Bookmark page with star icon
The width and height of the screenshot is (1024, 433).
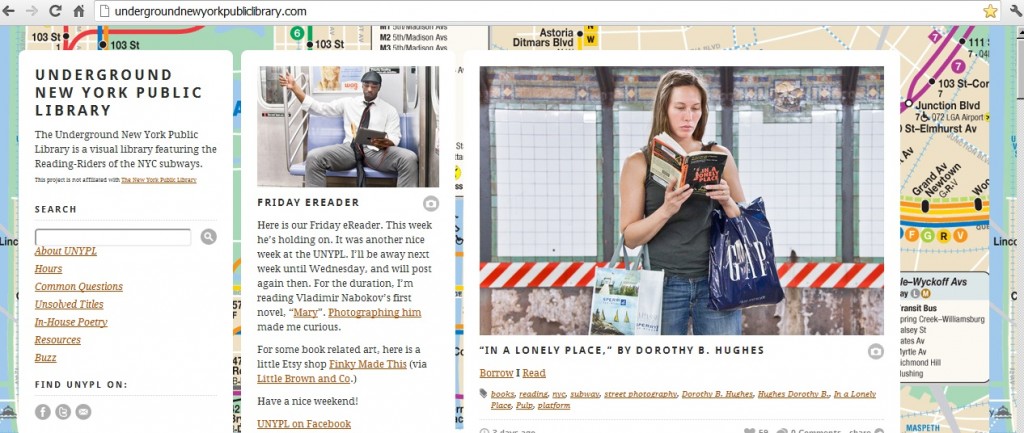coord(990,11)
